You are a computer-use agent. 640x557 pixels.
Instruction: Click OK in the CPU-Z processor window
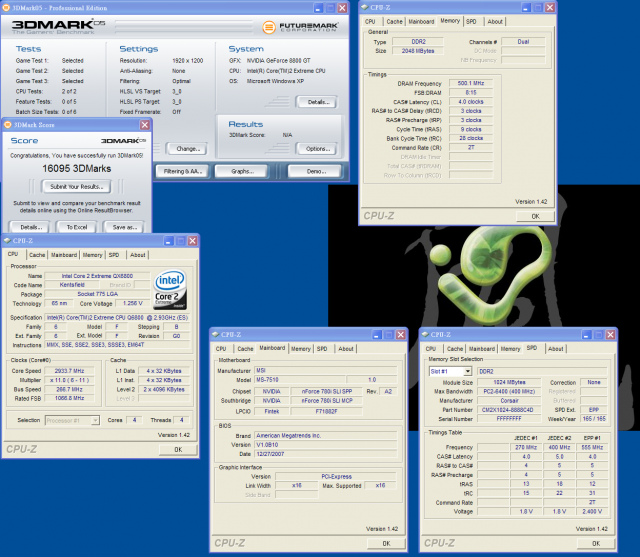point(178,450)
